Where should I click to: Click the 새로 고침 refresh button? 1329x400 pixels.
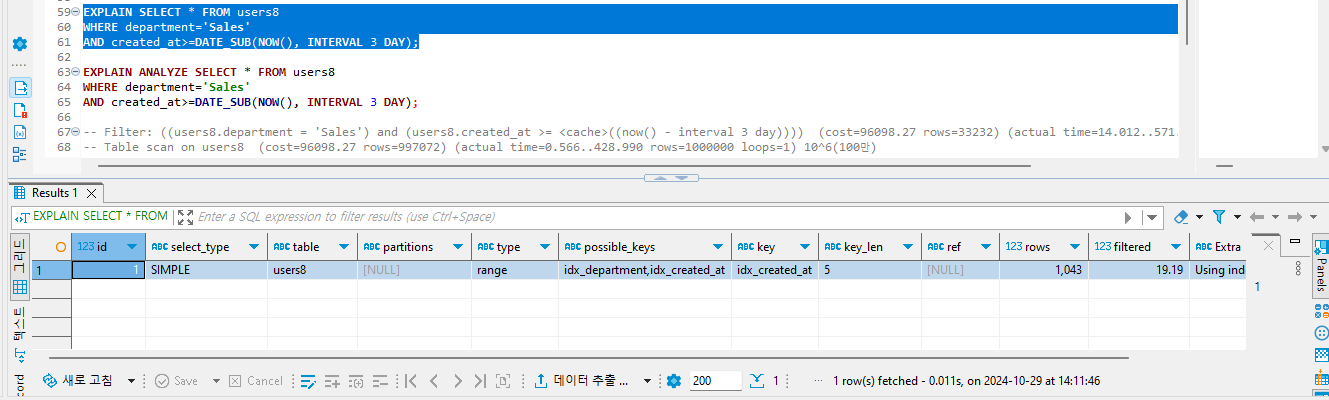point(79,381)
